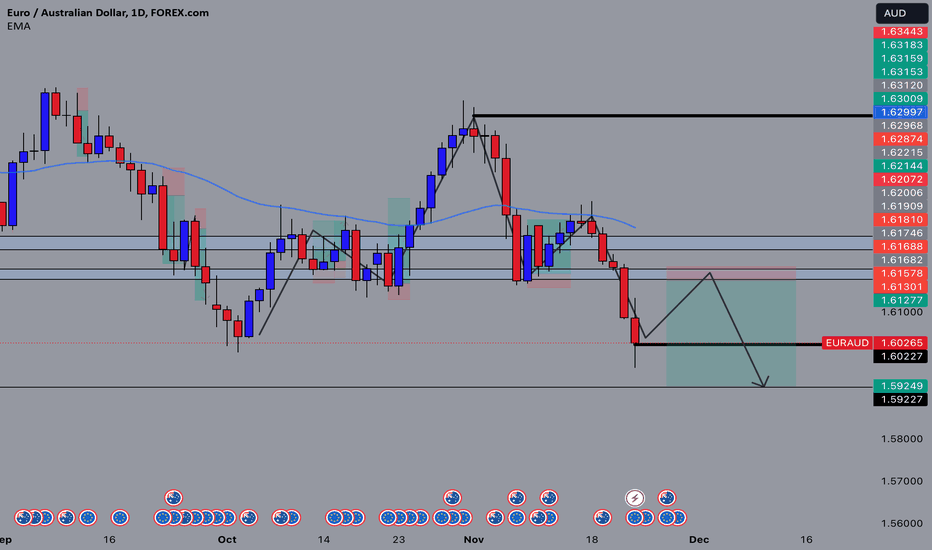The height and width of the screenshot is (550, 932).
Task: Select the EMA indicator legend label
Action: pyautogui.click(x=18, y=26)
